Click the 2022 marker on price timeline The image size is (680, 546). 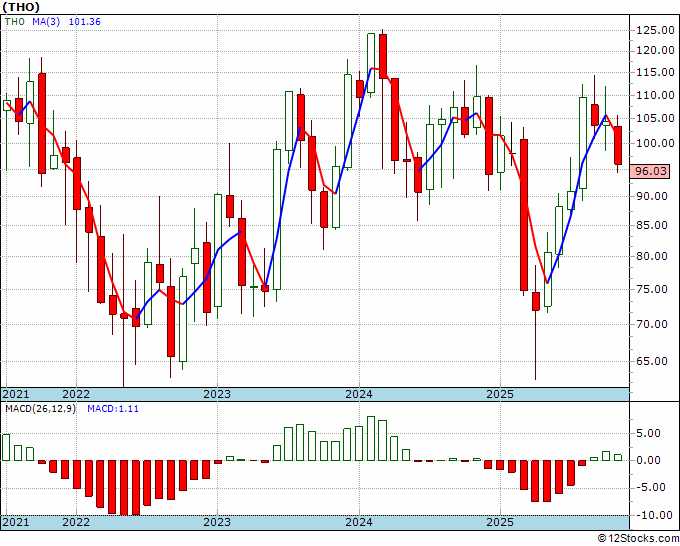tap(76, 394)
